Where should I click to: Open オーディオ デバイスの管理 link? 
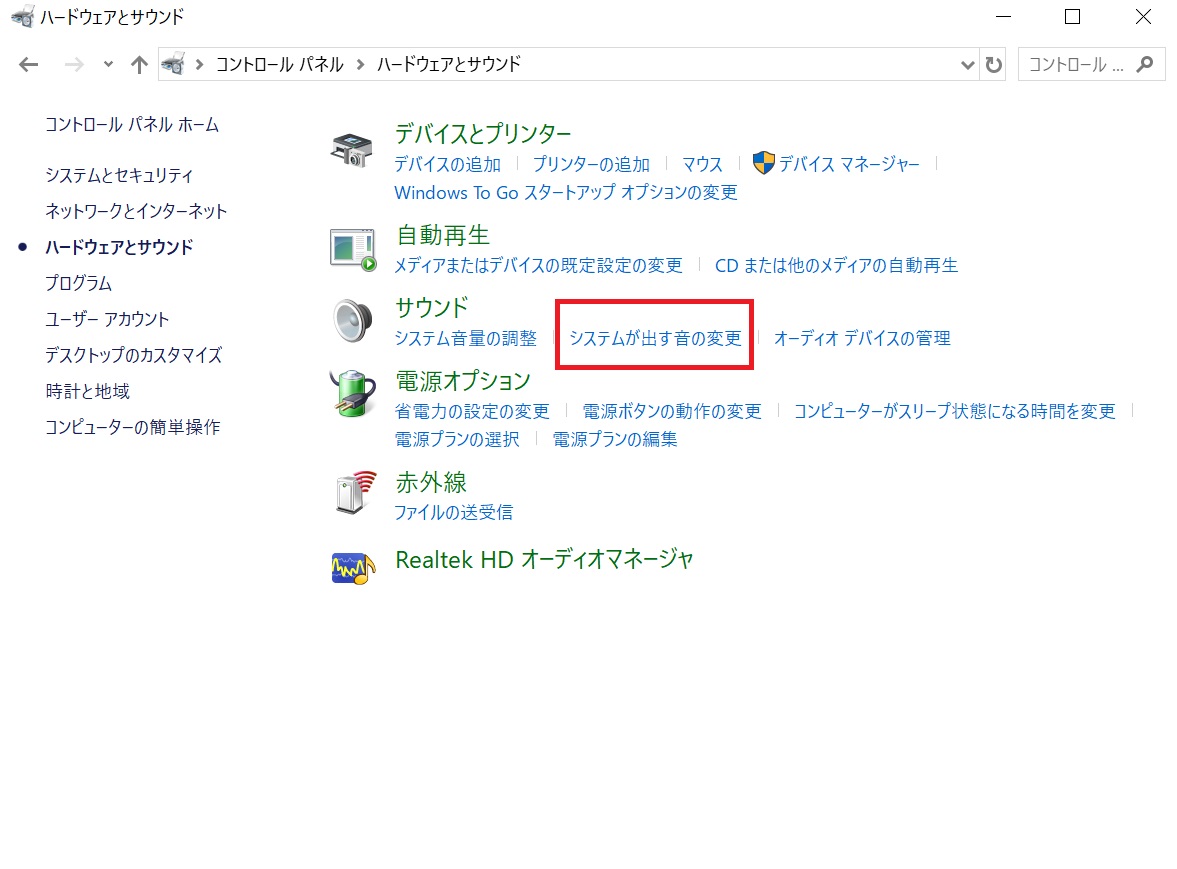point(862,338)
